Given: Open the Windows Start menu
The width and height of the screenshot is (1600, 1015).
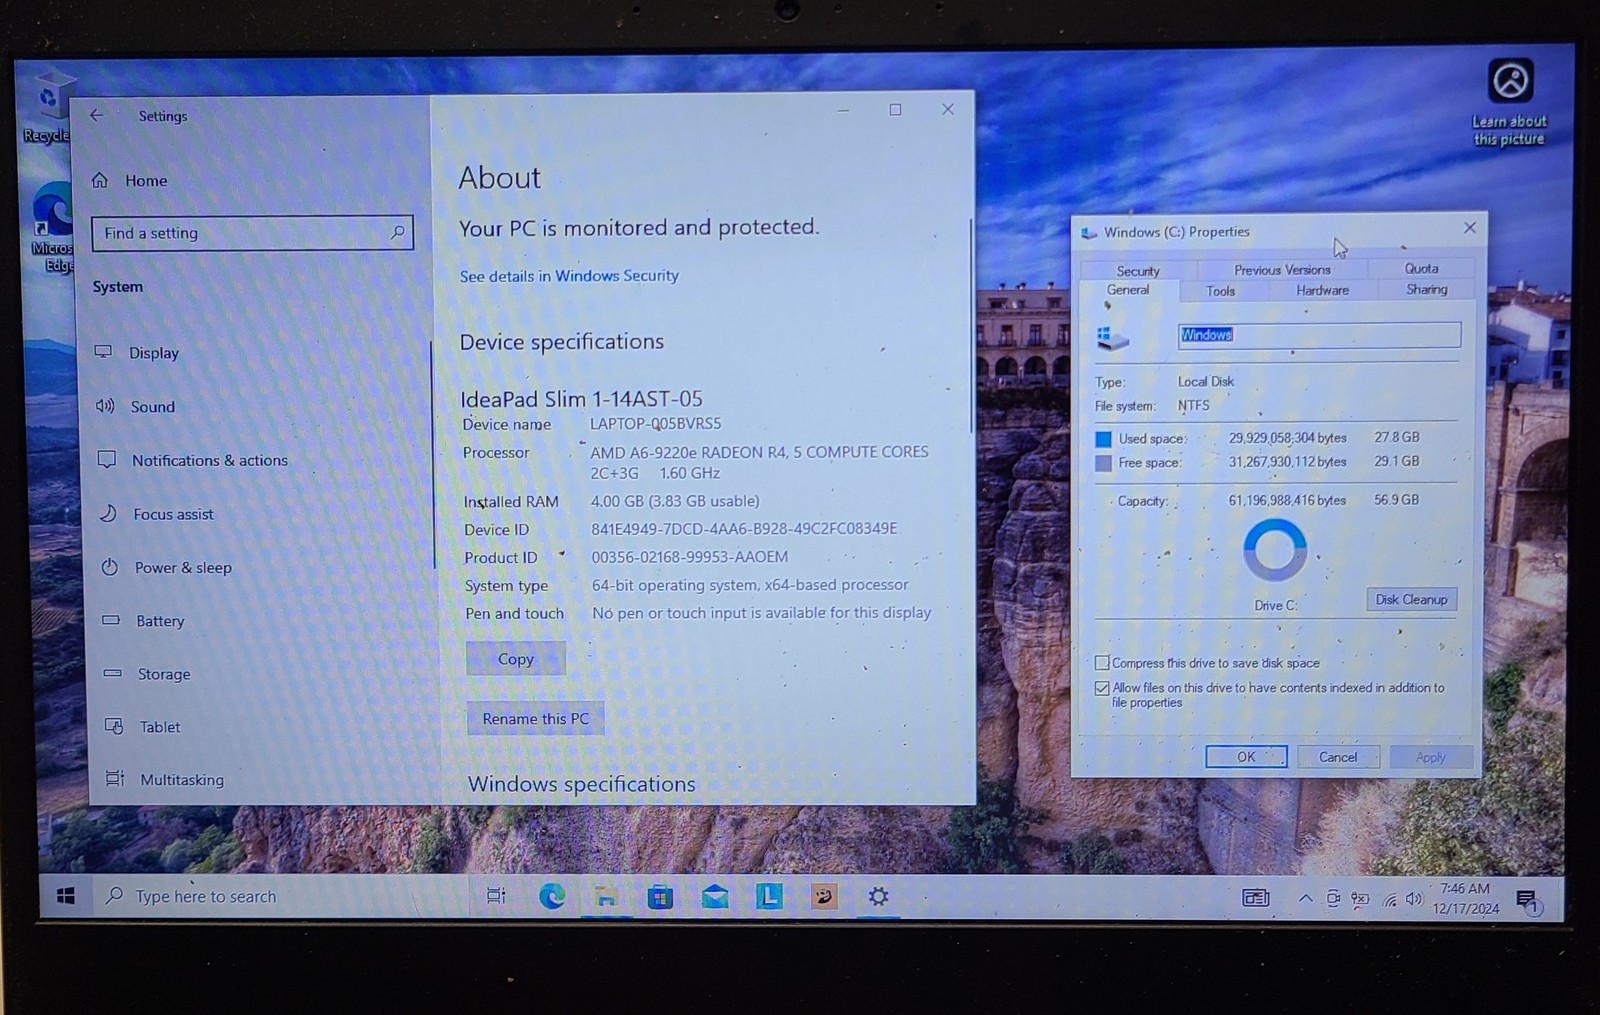Looking at the screenshot, I should [x=66, y=896].
